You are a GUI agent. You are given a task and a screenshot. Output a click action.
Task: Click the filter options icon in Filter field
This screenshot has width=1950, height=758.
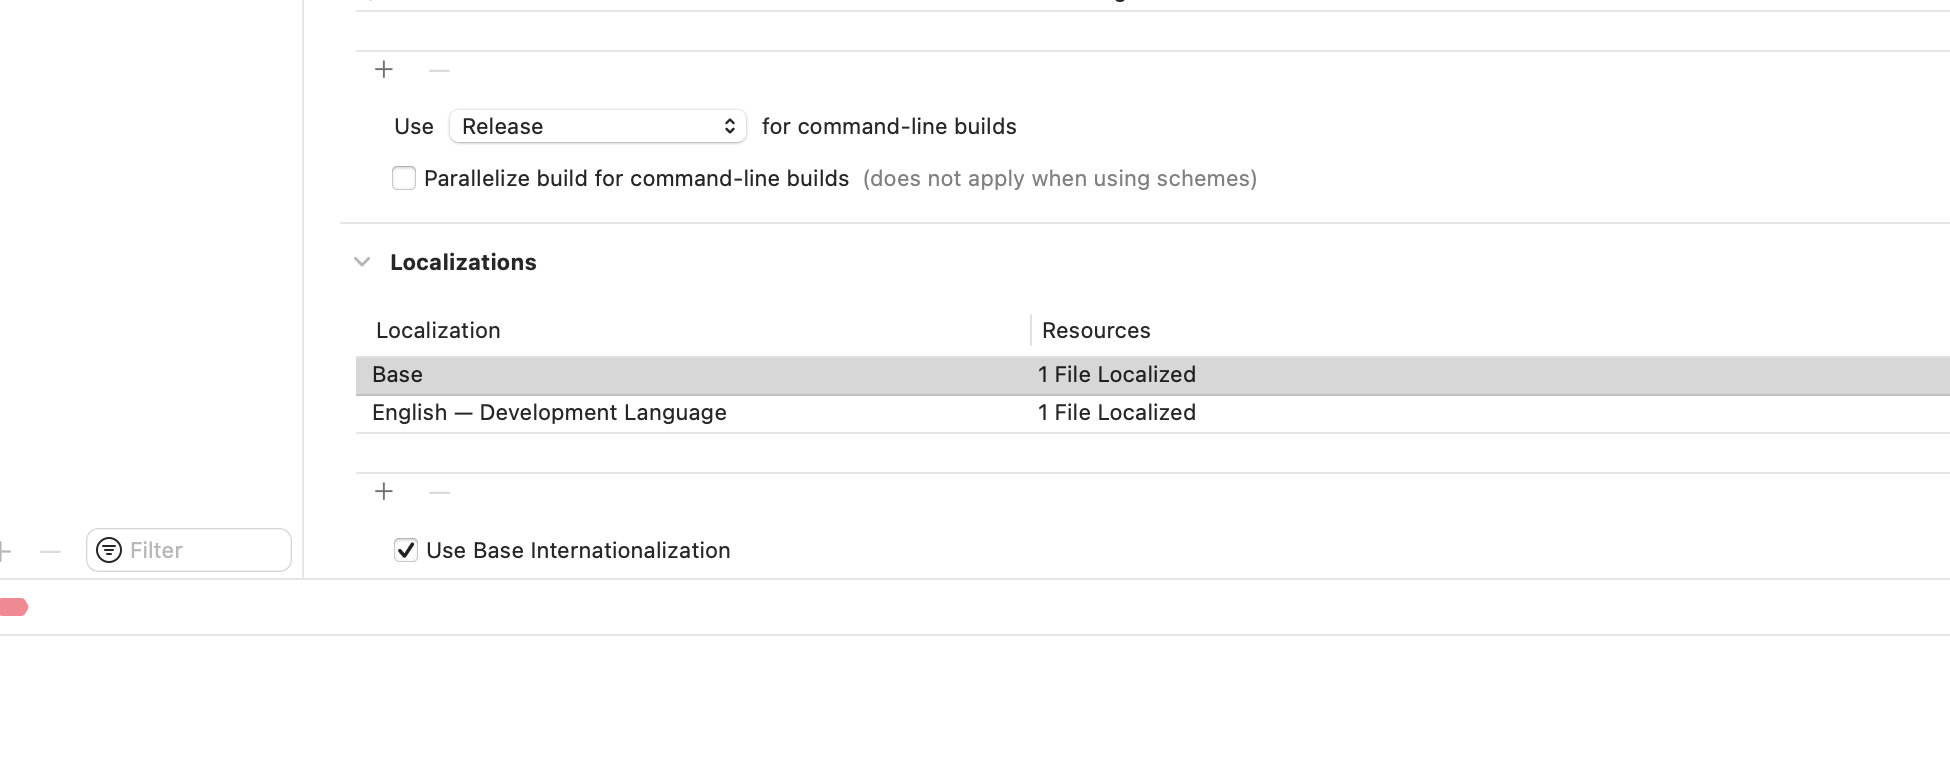point(109,551)
